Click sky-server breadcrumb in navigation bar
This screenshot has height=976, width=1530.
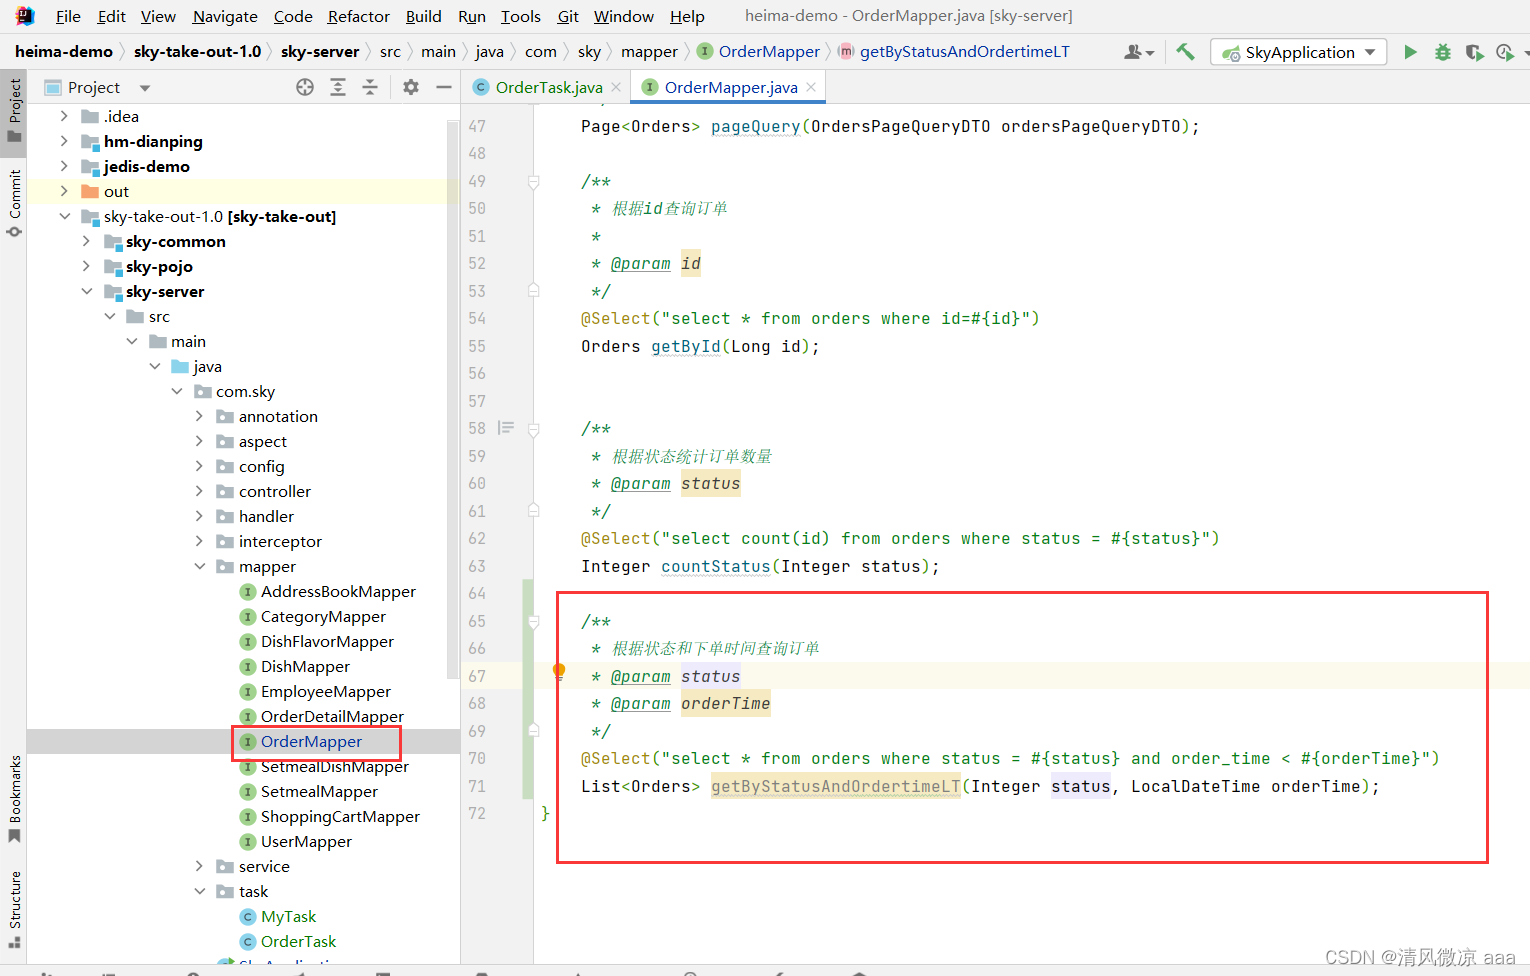[x=320, y=51]
